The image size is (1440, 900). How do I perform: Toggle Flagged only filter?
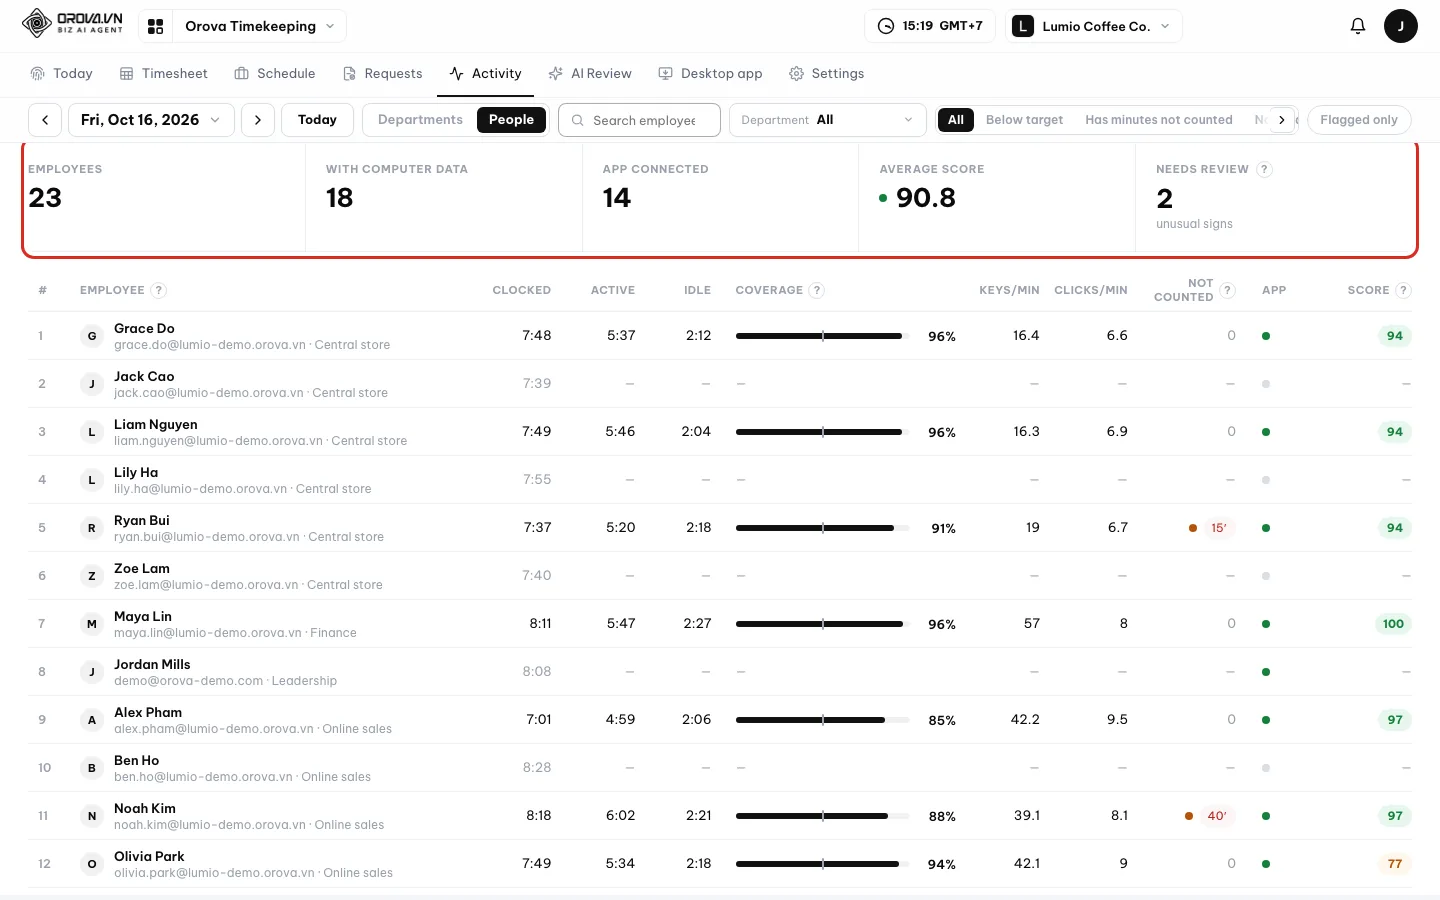point(1359,120)
